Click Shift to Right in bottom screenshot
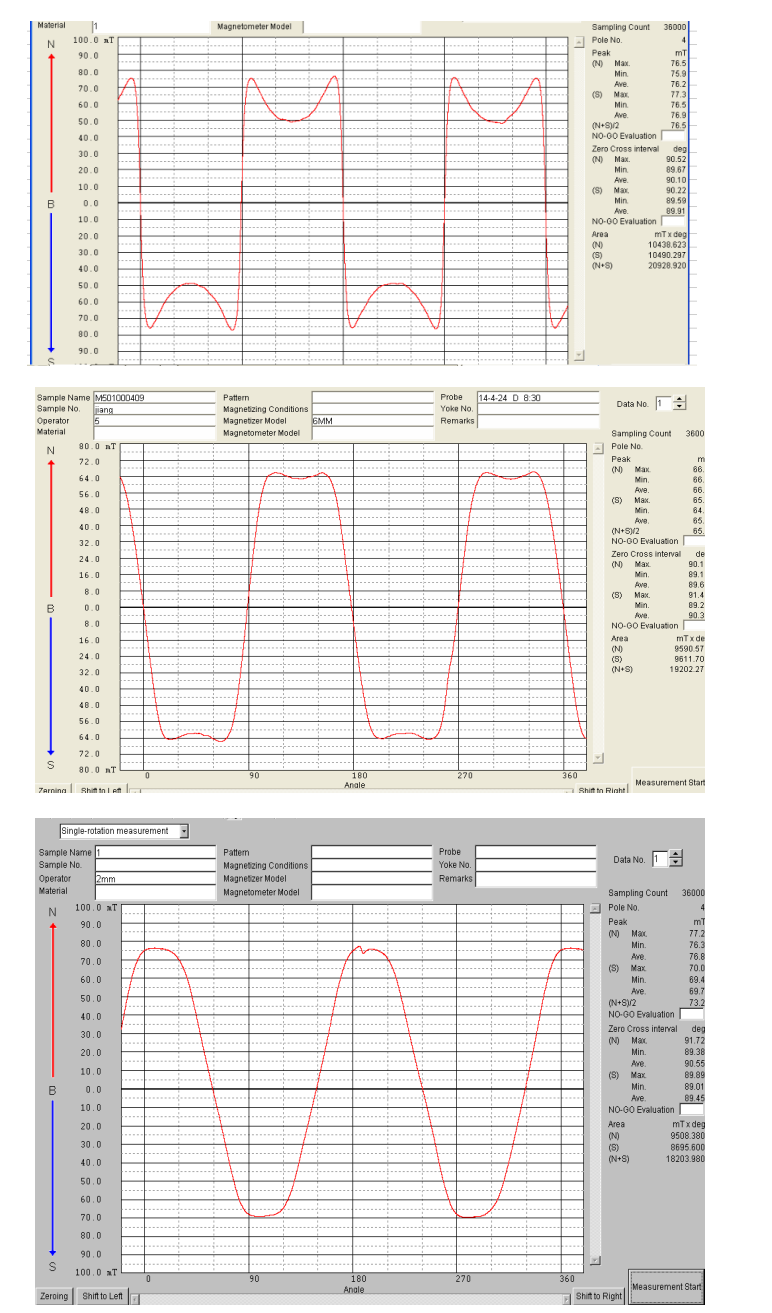The height and width of the screenshot is (1313, 772). tap(600, 1296)
